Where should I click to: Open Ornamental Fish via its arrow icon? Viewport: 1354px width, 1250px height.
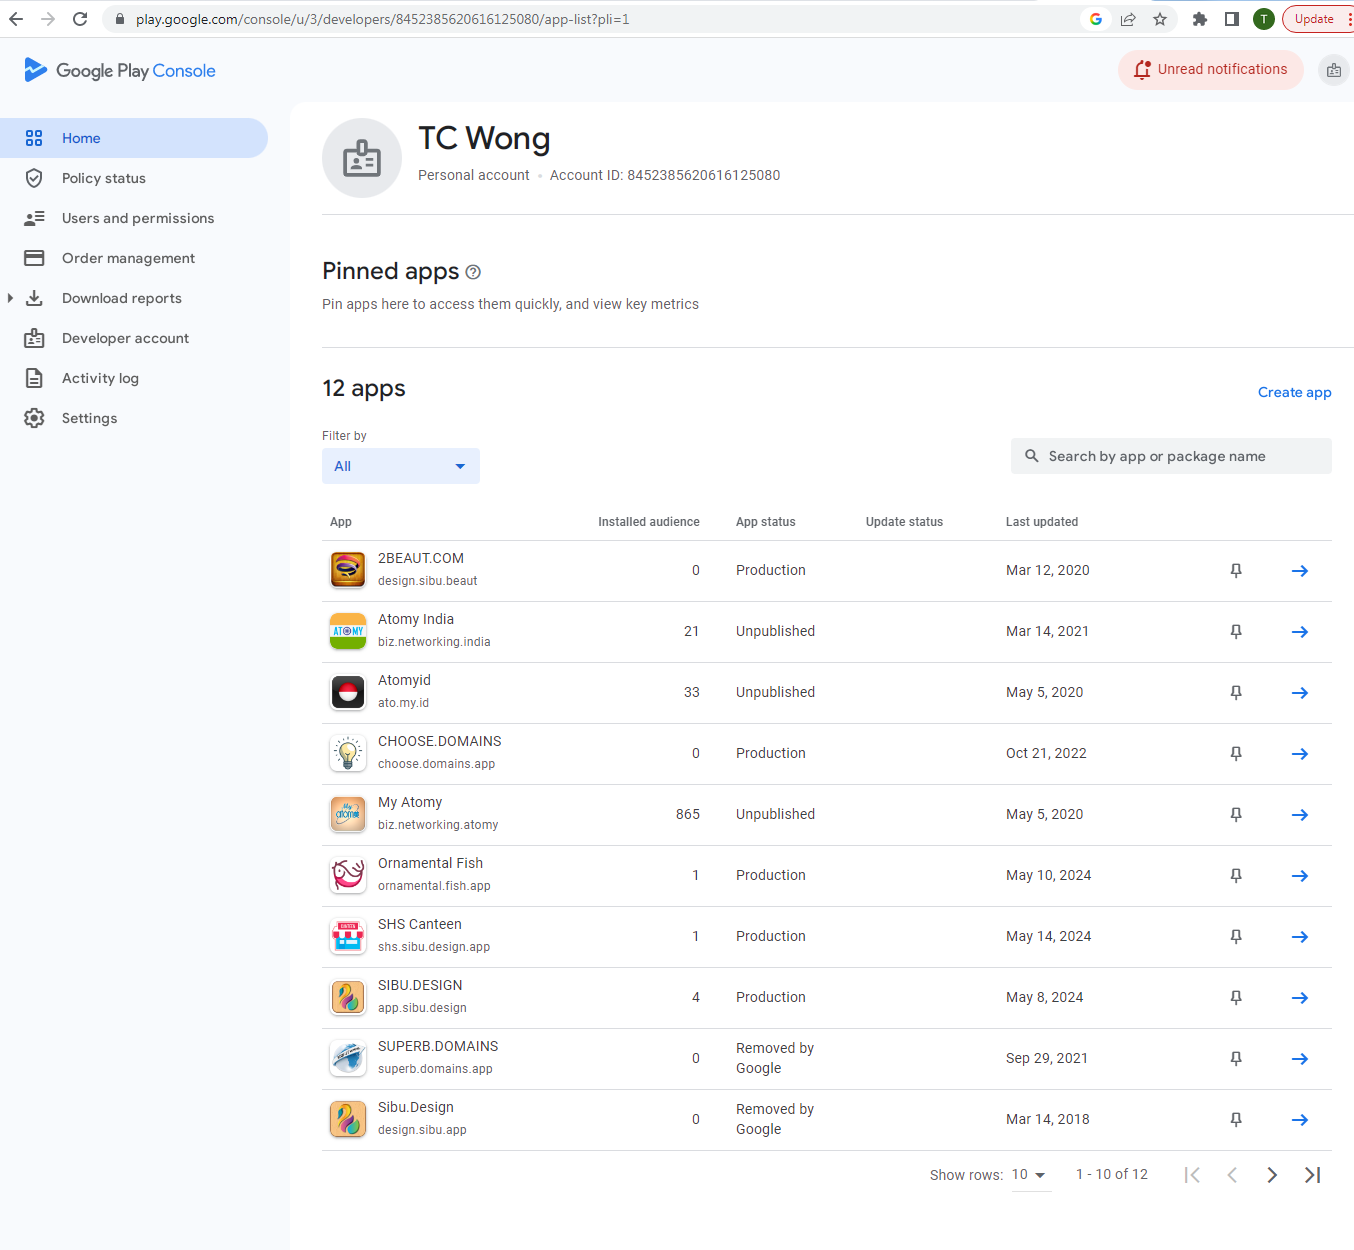click(x=1300, y=876)
